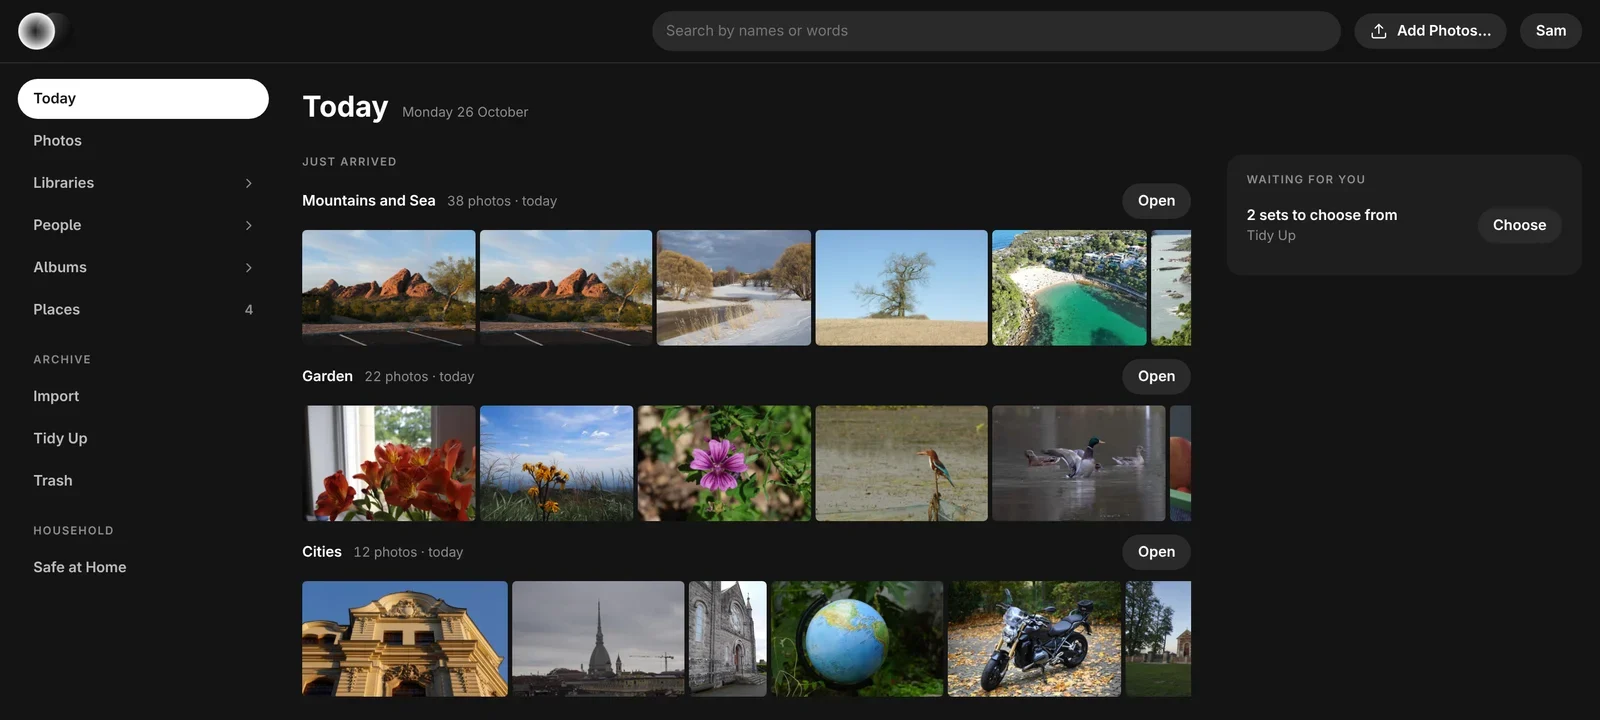The height and width of the screenshot is (720, 1600).
Task: Click the Mountains and Sea title
Action: [x=369, y=201]
